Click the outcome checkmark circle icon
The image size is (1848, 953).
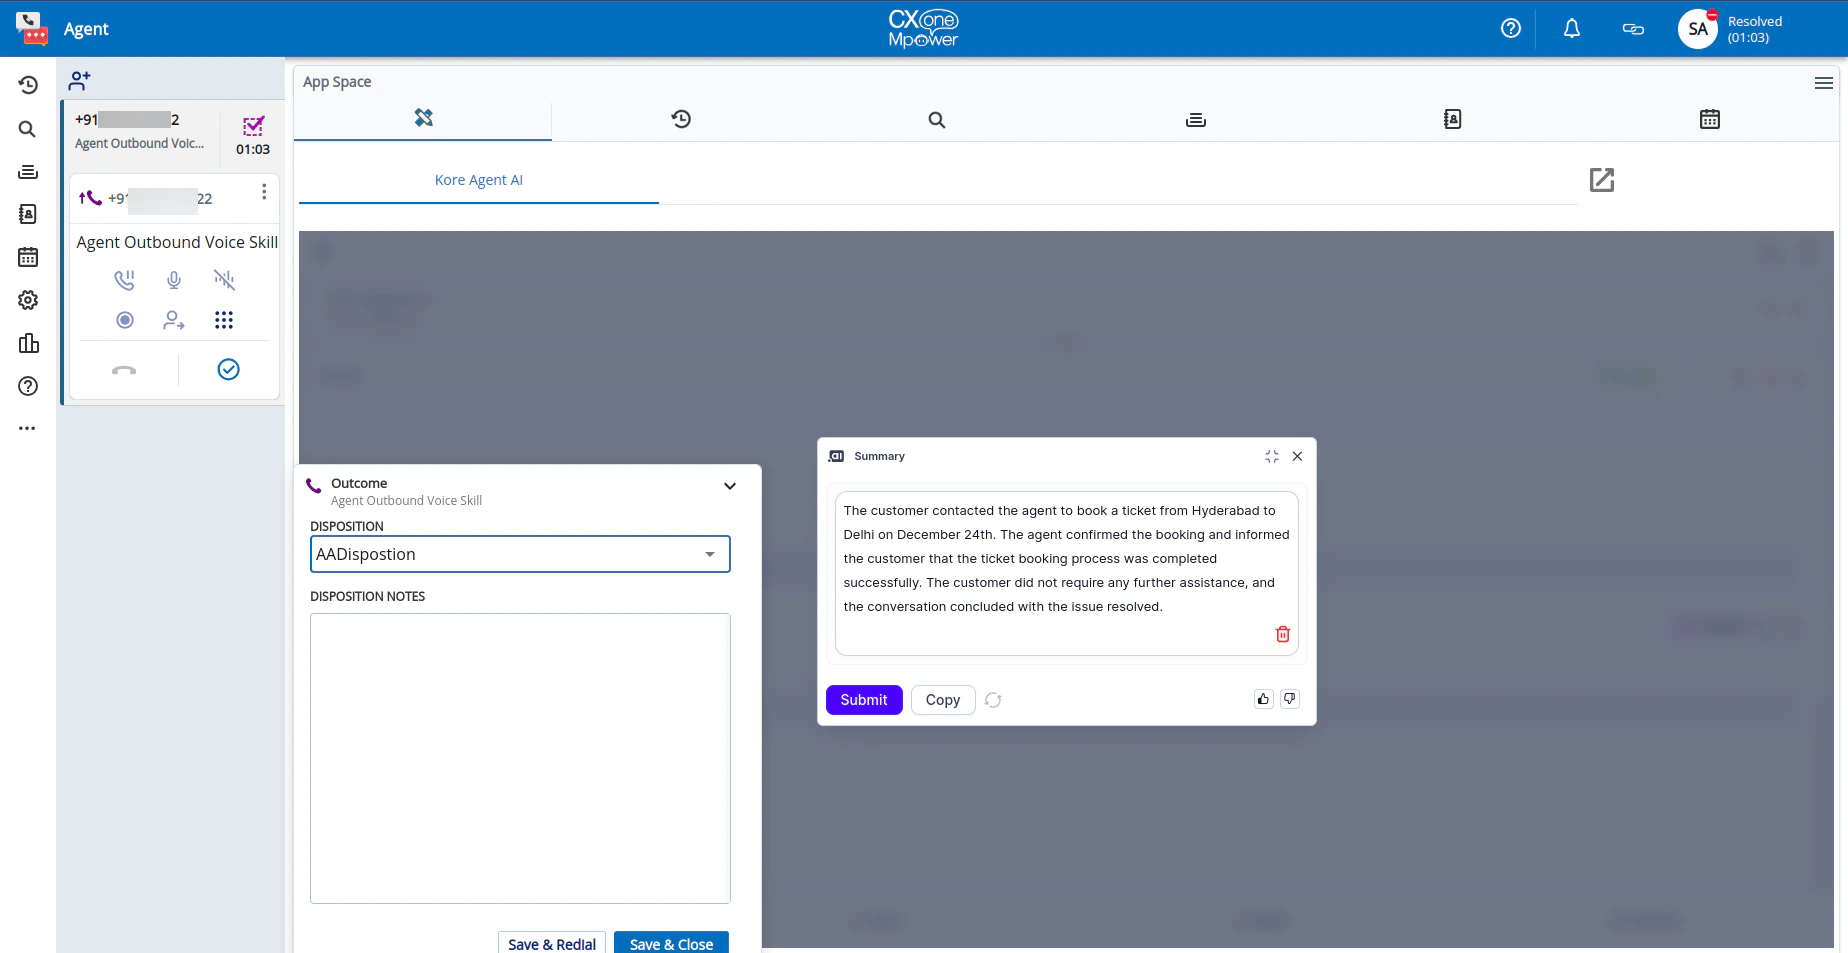(x=228, y=370)
